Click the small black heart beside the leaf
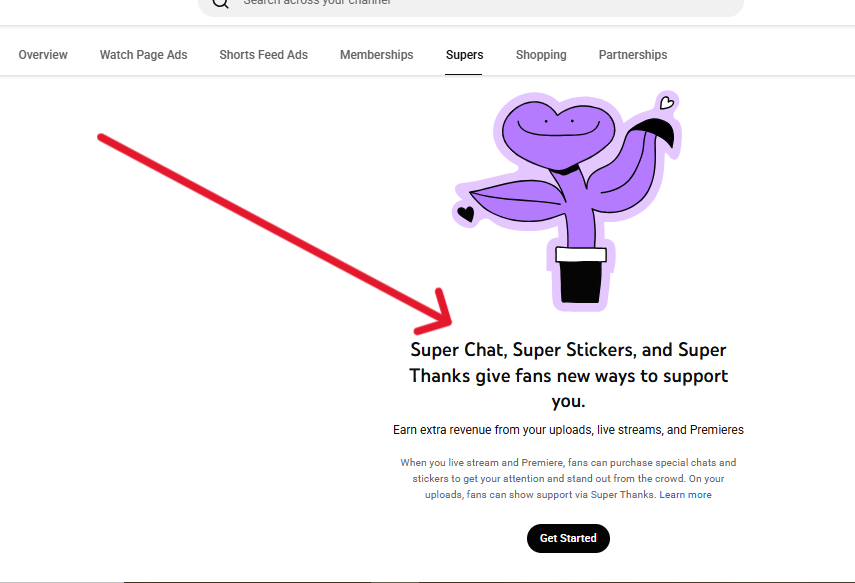This screenshot has width=855, height=583. [466, 214]
